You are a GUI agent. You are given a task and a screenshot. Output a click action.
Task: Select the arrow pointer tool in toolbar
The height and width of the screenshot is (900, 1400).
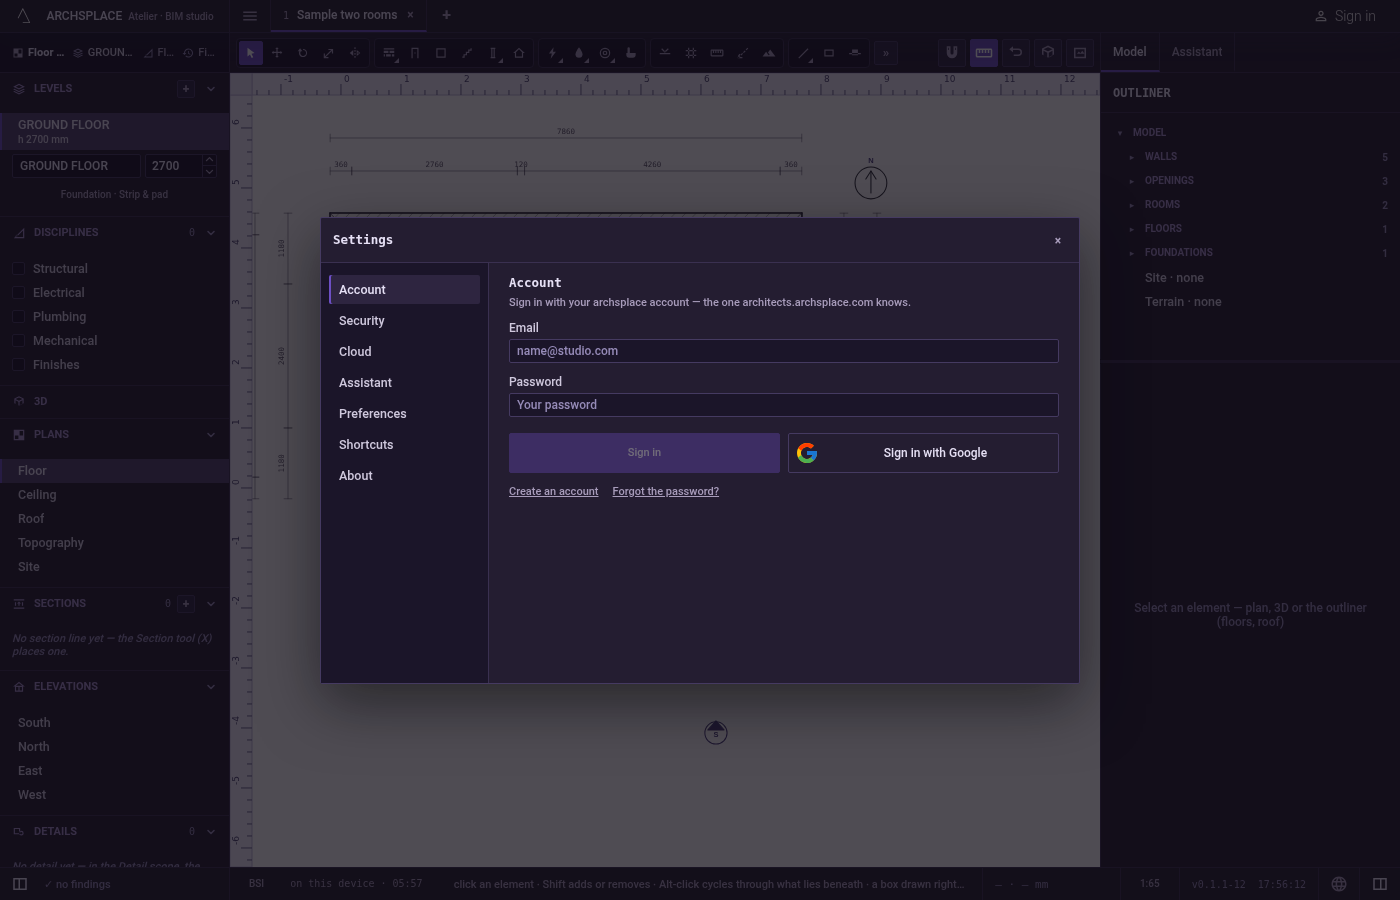pyautogui.click(x=251, y=53)
